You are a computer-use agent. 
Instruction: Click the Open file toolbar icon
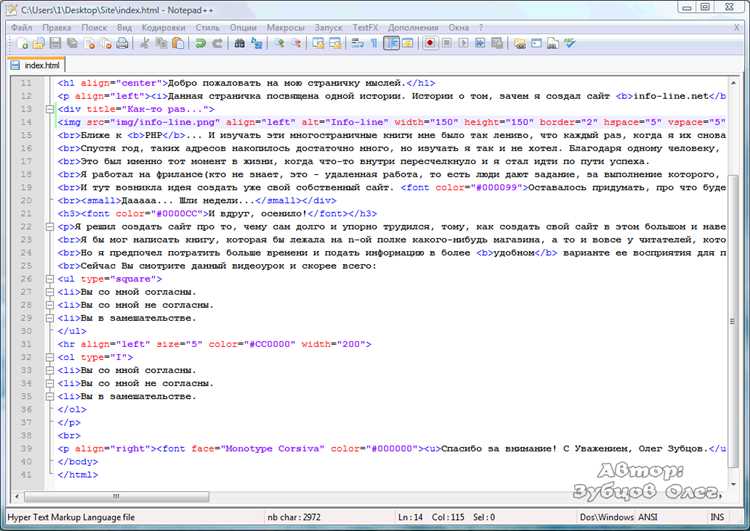click(x=39, y=44)
